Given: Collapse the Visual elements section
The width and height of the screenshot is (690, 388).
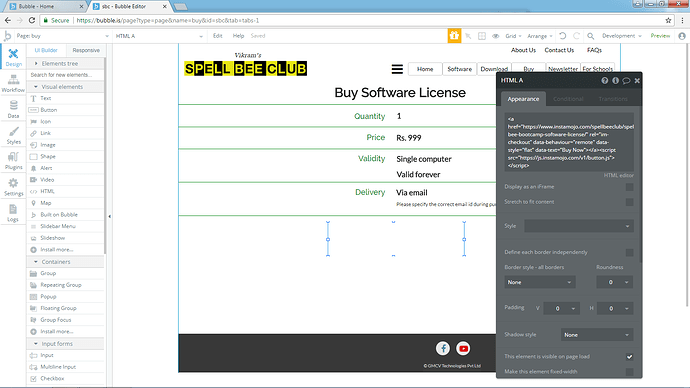Looking at the screenshot, I should 65,87.
